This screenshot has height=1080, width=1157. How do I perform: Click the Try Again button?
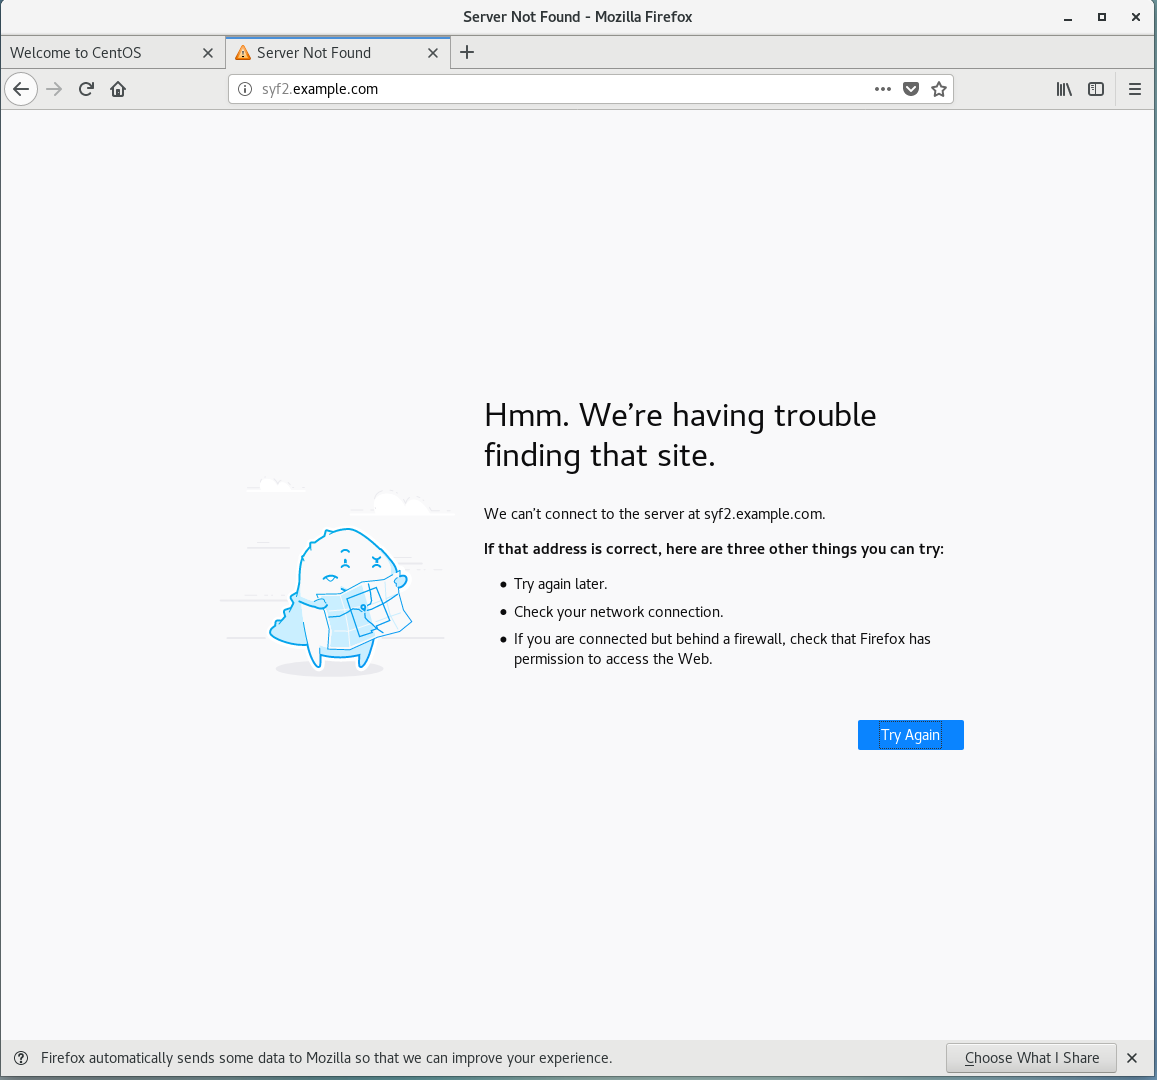pos(911,735)
